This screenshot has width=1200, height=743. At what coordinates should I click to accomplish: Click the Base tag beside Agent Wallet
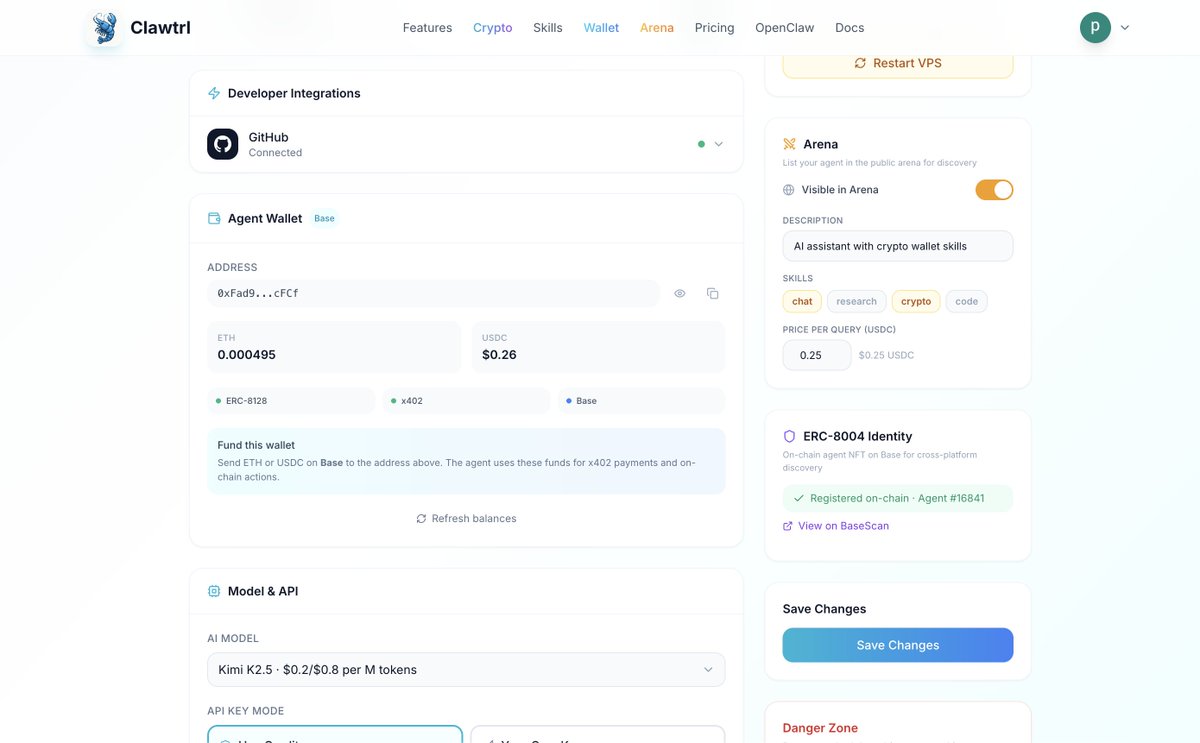(325, 218)
